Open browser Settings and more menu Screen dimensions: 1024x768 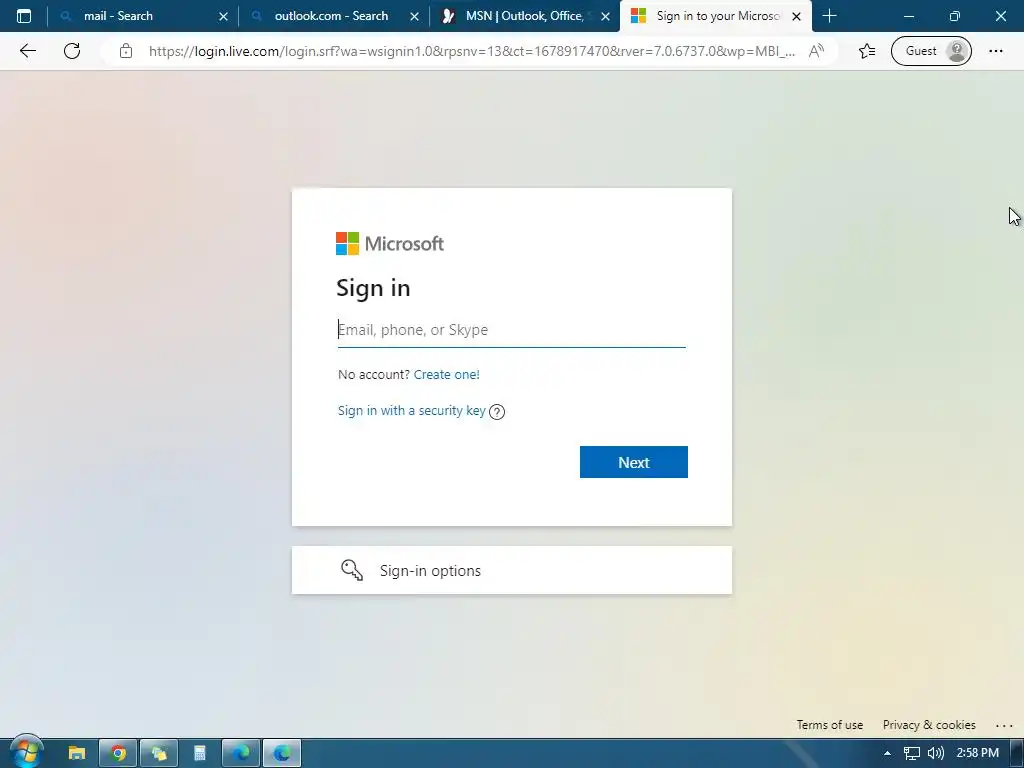coord(995,51)
